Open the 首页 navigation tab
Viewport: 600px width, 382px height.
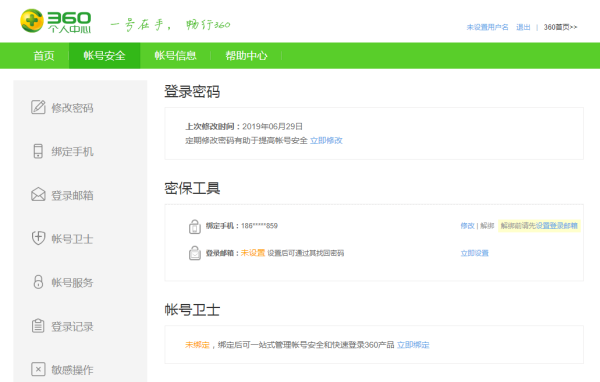44,56
